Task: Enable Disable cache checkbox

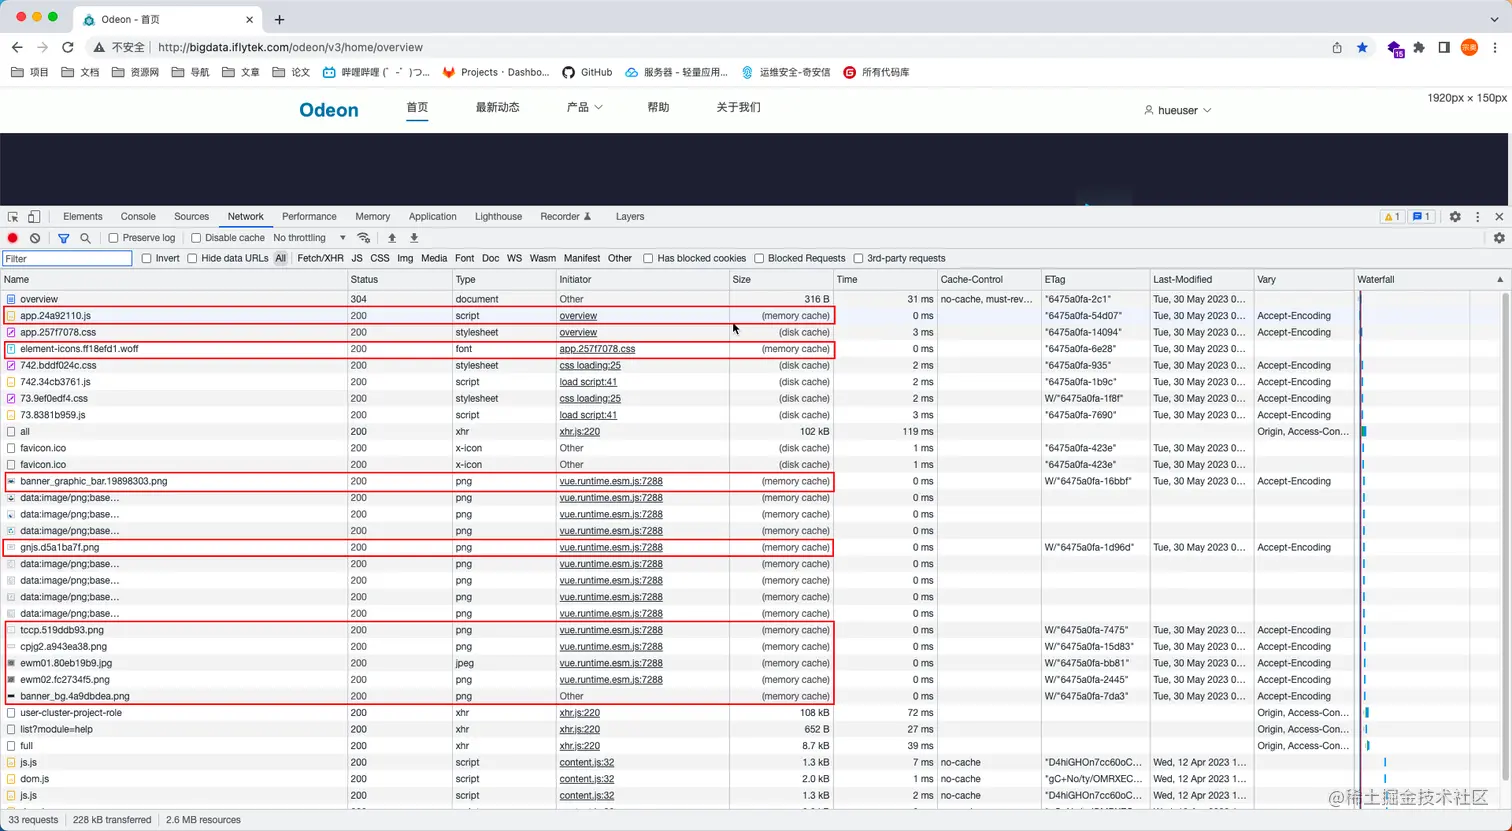Action: (196, 238)
